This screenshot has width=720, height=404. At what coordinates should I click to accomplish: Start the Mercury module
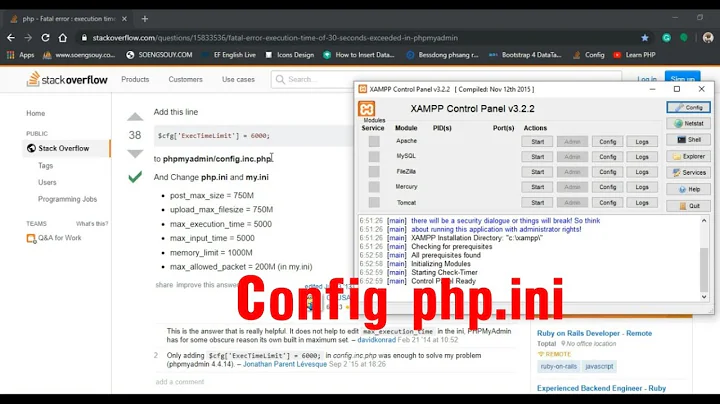(537, 187)
